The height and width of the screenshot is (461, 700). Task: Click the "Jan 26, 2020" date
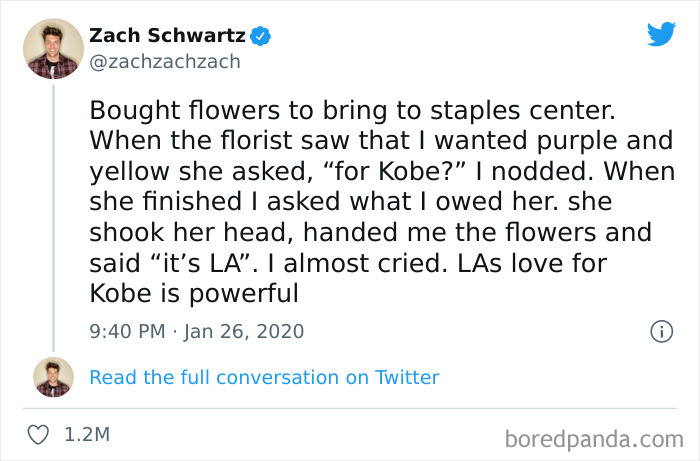243,331
